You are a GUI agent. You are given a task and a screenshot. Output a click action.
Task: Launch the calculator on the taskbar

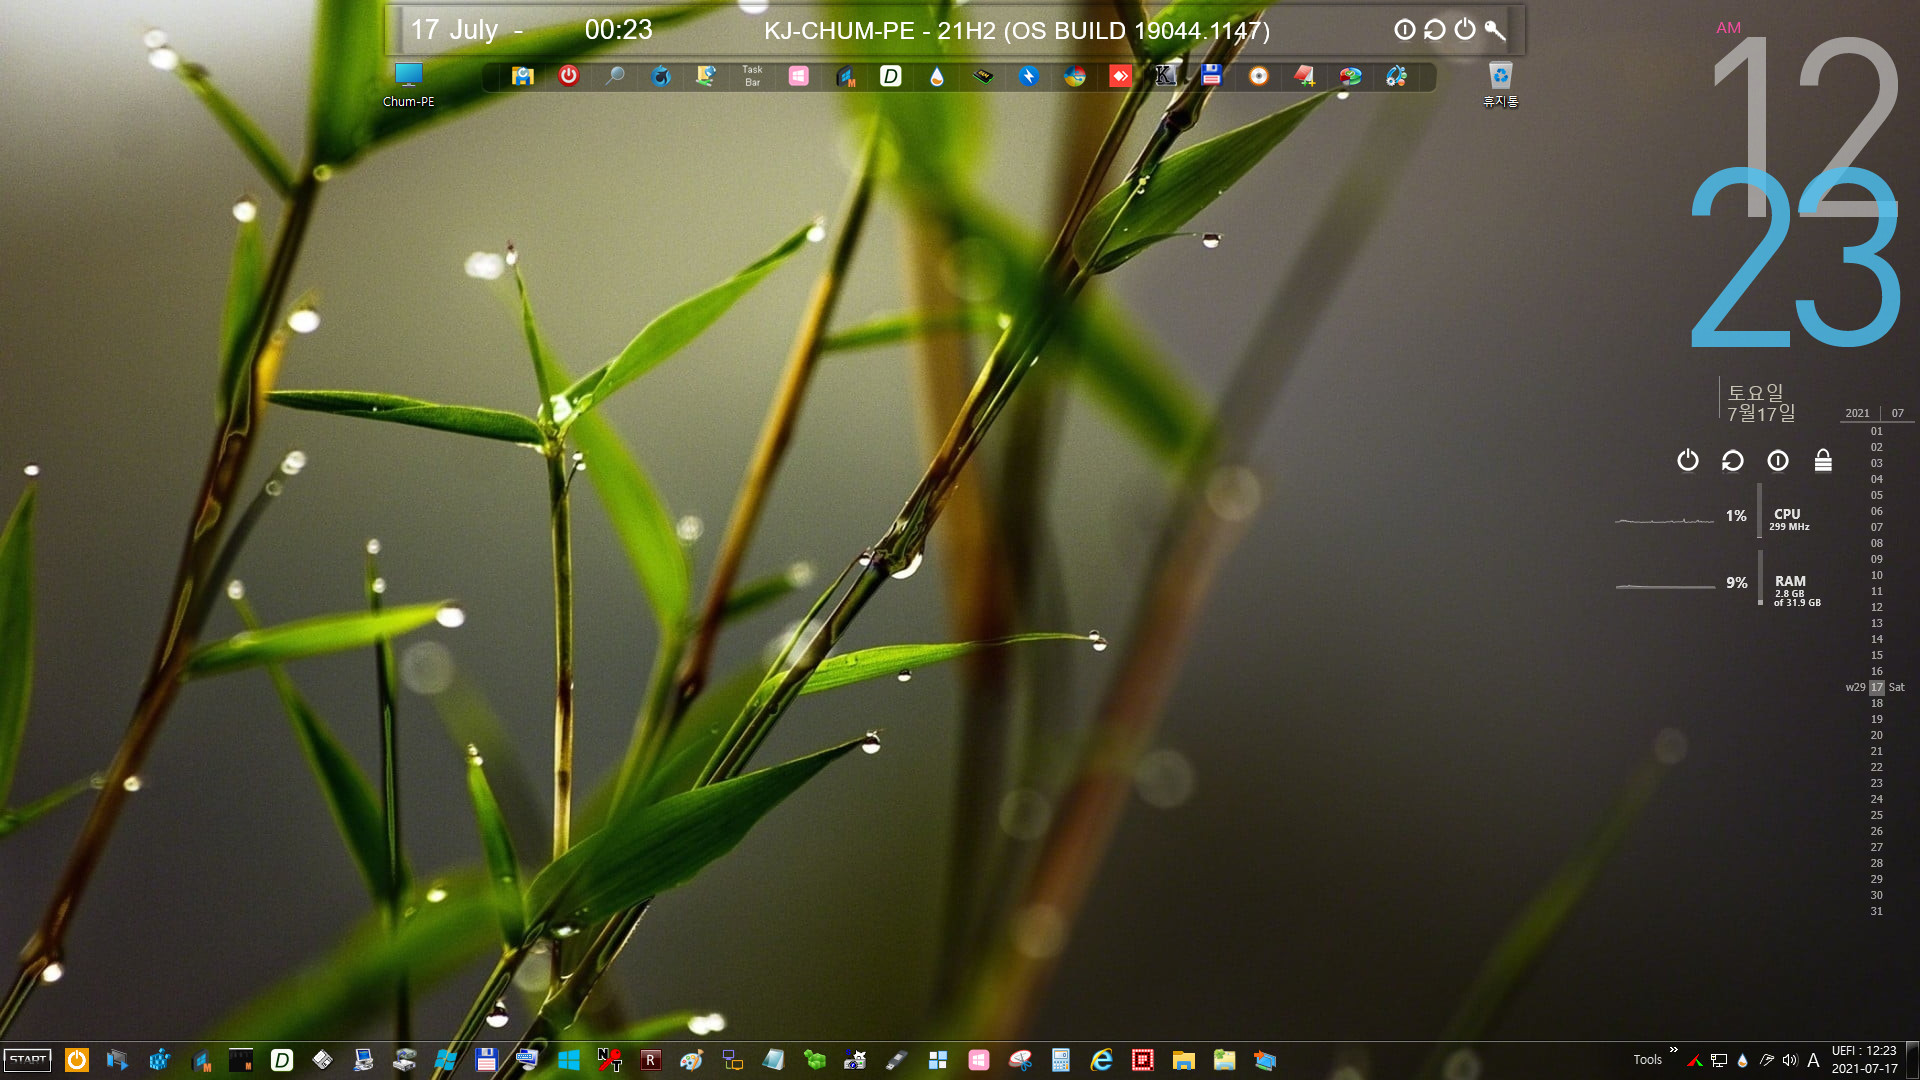[x=1061, y=1060]
